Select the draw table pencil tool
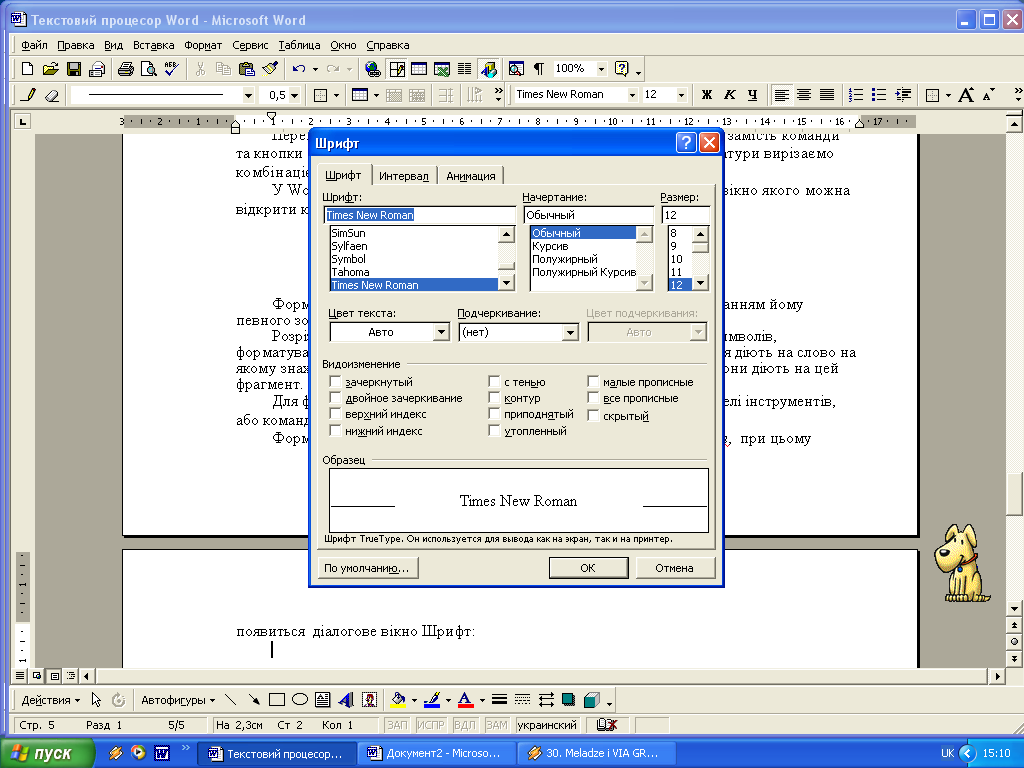 tap(28, 95)
